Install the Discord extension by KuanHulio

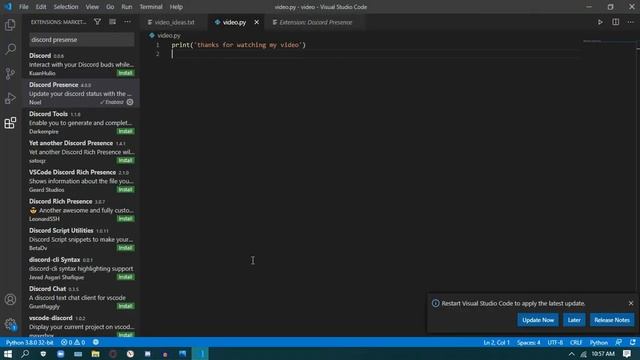click(125, 73)
